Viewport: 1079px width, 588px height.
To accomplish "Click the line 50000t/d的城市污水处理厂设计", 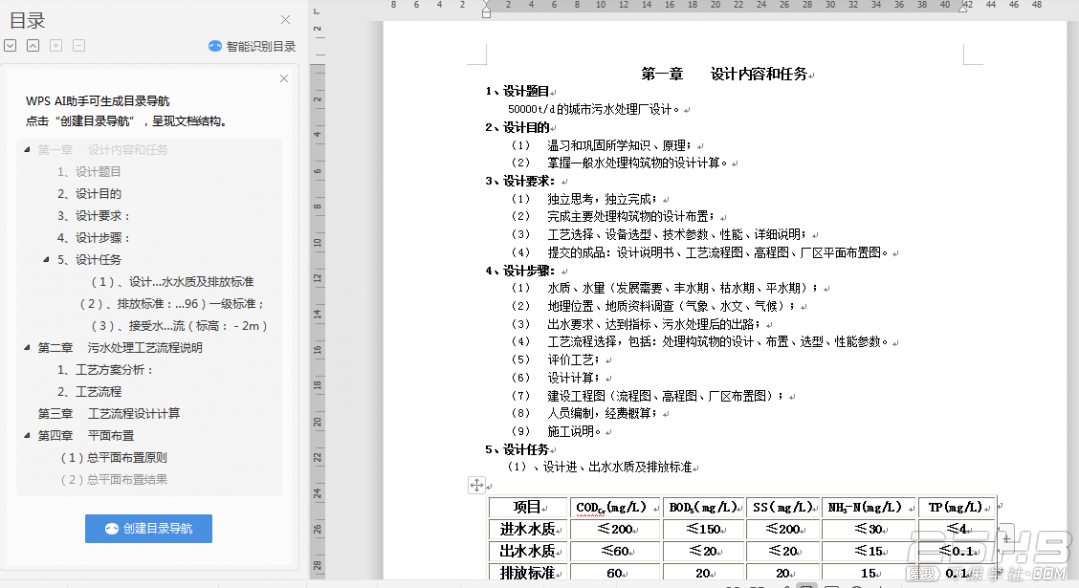I will (594, 109).
